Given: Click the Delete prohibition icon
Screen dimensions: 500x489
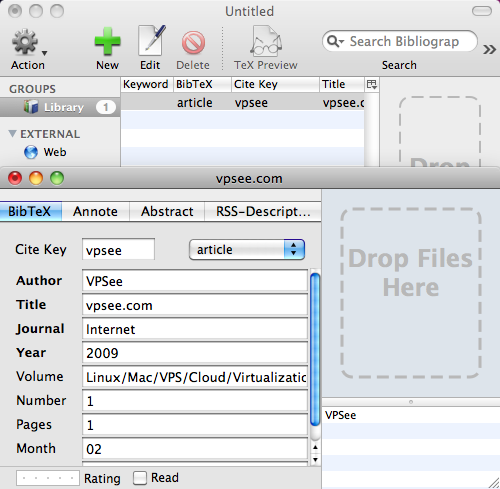Looking at the screenshot, I should [x=193, y=43].
